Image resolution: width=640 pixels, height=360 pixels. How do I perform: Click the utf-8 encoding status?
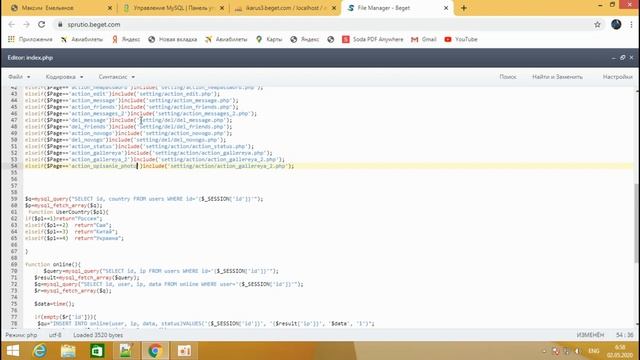coord(55,335)
